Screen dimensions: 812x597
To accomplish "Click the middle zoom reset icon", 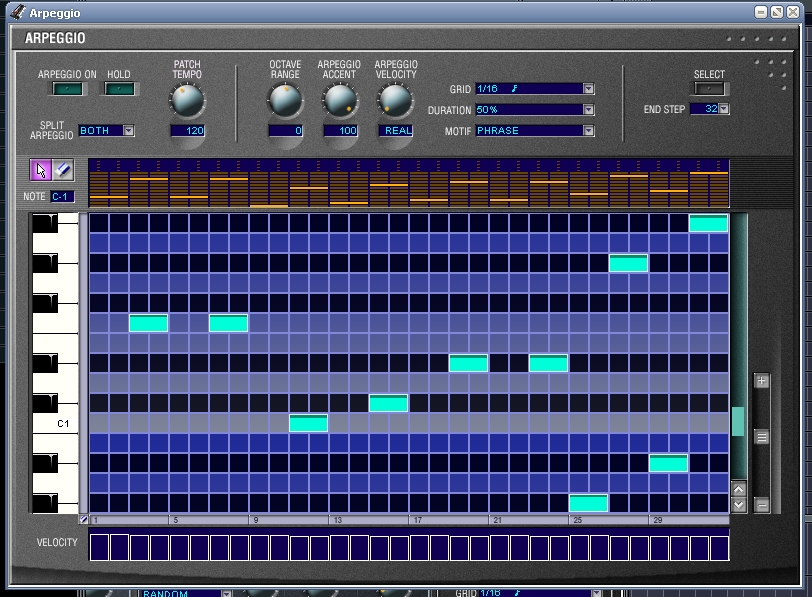I will click(761, 437).
